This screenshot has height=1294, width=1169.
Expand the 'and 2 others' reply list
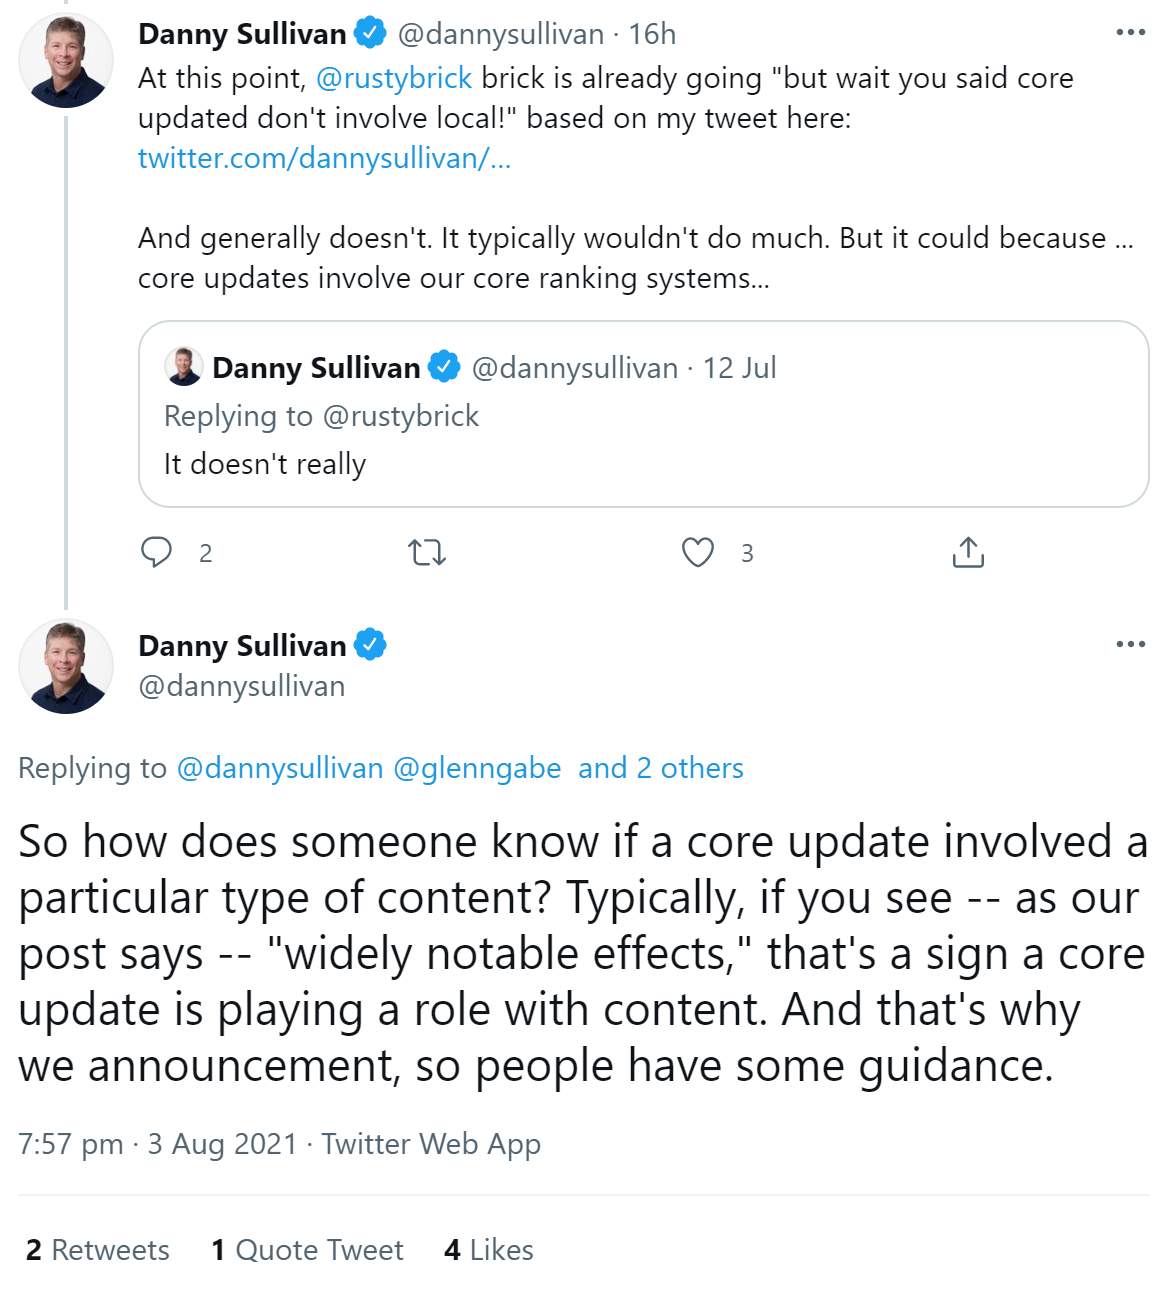pyautogui.click(x=660, y=768)
